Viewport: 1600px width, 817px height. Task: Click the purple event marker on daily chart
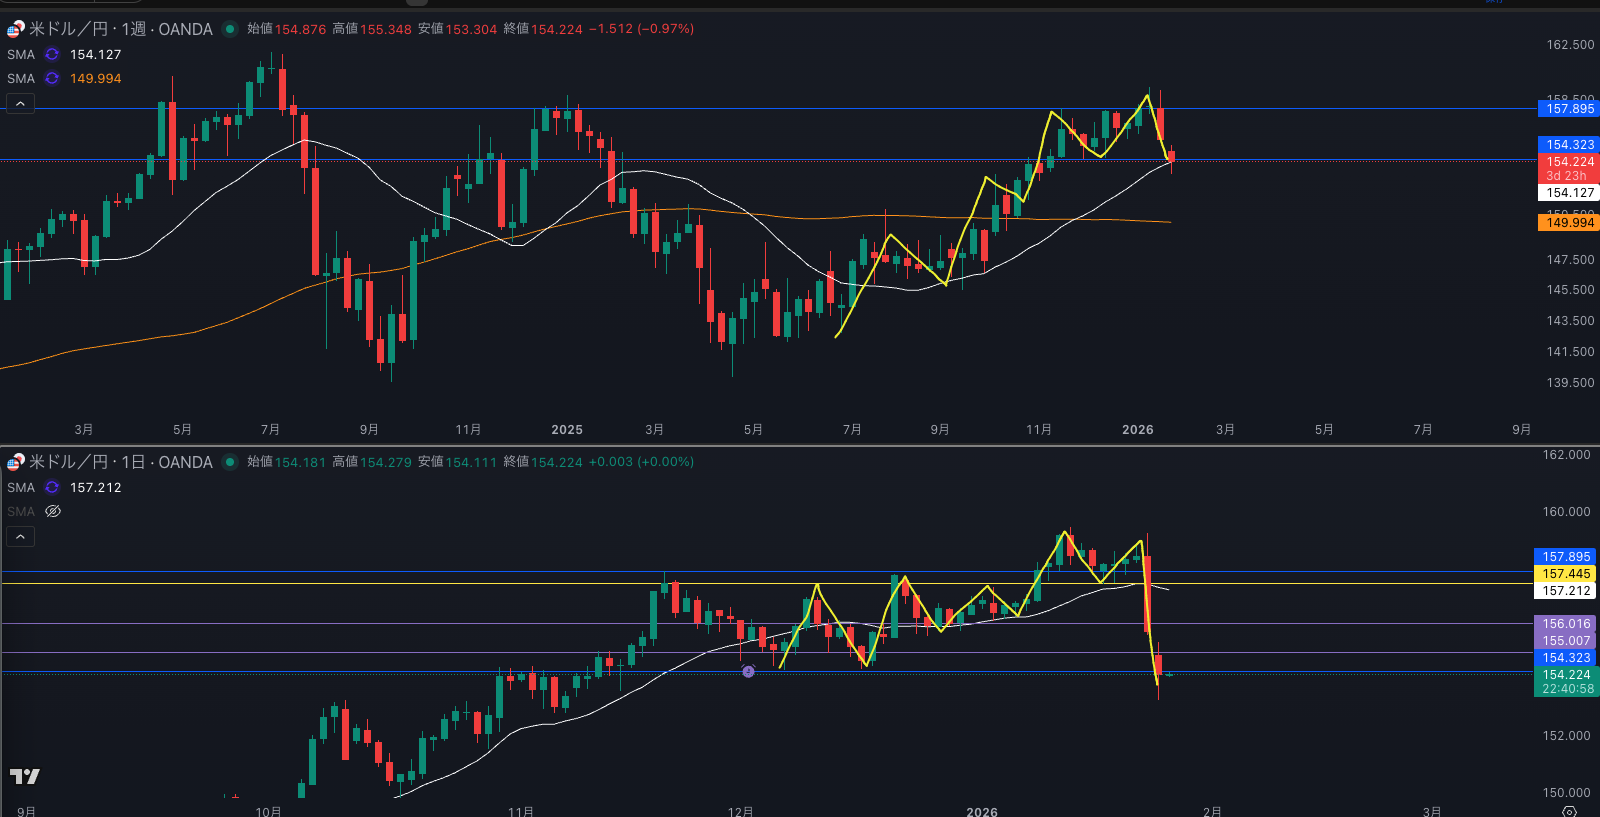click(748, 672)
